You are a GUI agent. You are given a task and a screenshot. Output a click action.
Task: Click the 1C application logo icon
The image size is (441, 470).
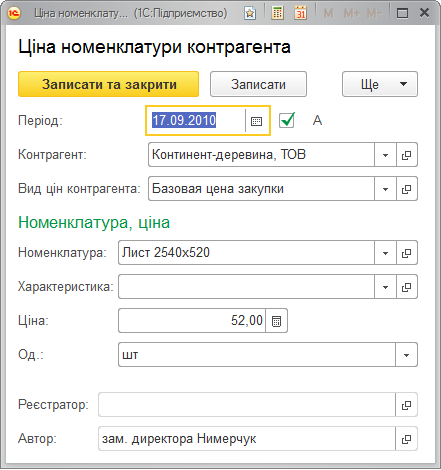click(14, 13)
